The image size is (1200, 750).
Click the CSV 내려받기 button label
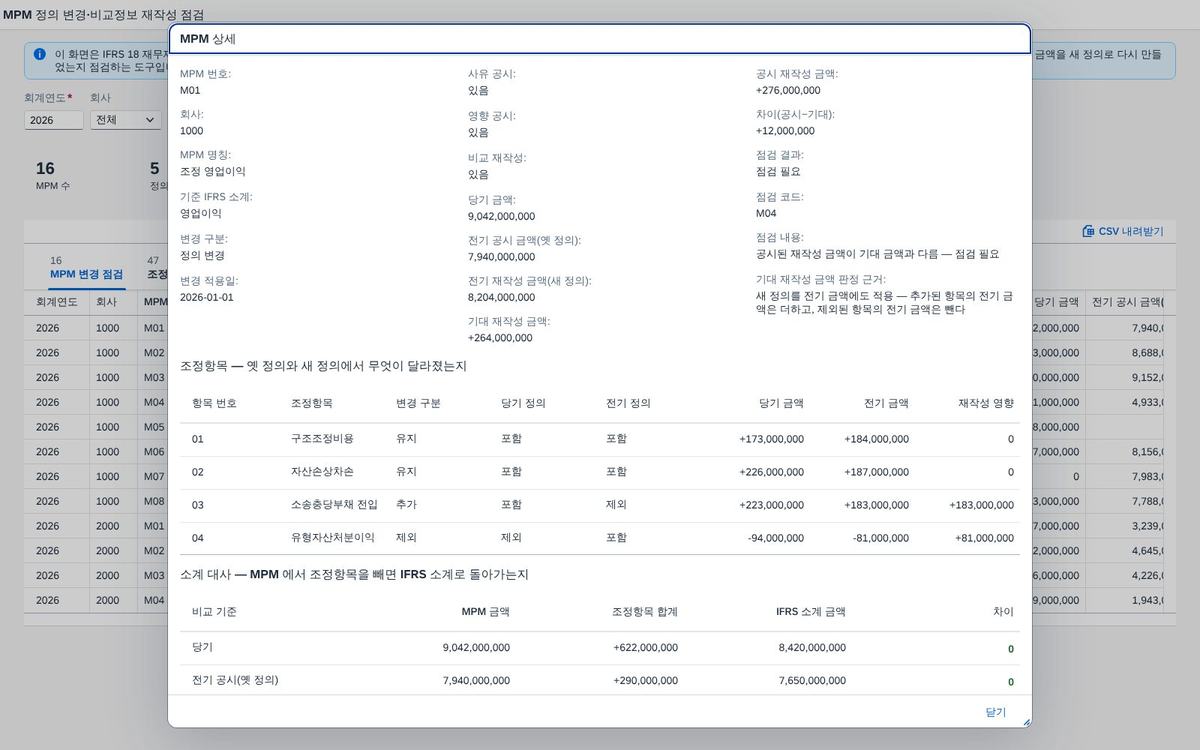1131,231
